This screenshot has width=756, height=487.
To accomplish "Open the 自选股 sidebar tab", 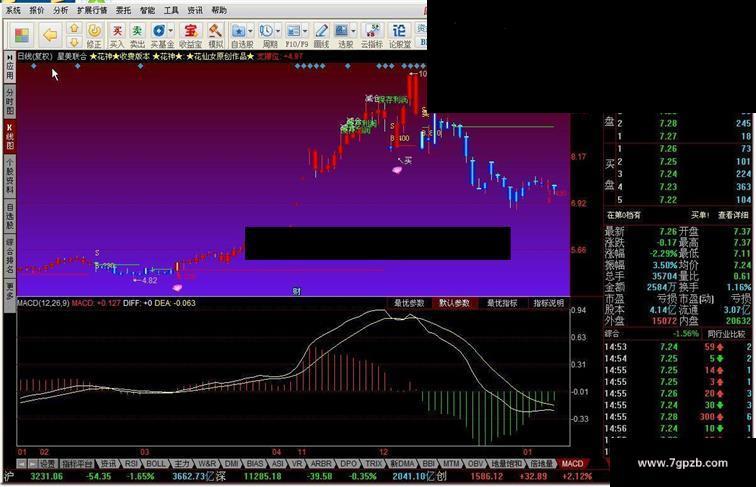I will 10,216.
